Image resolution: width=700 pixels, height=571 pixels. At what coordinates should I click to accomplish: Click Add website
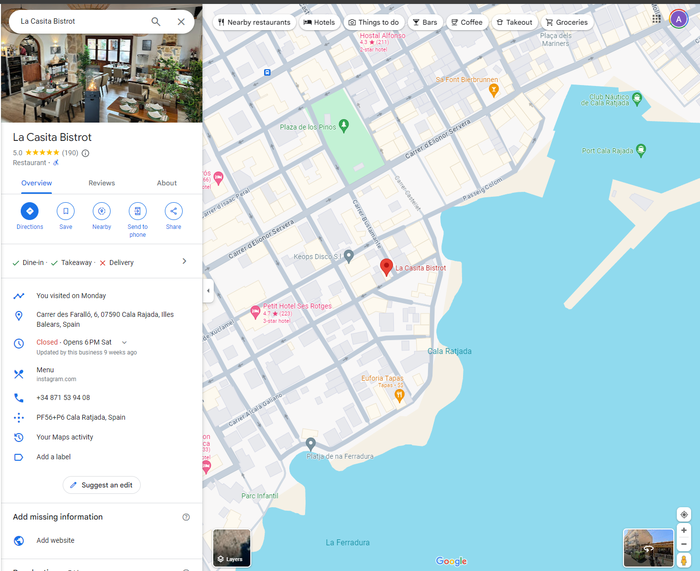[x=102, y=540]
